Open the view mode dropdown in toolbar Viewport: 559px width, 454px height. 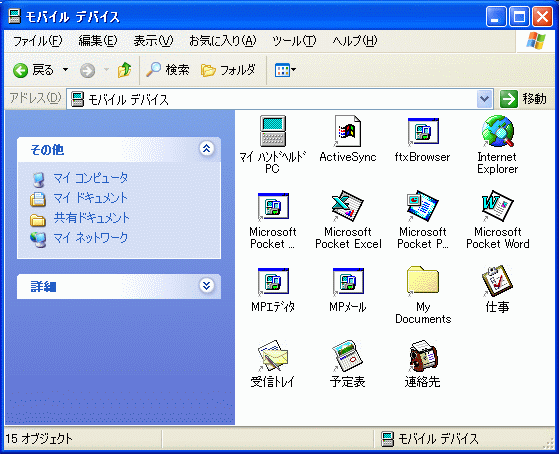click(285, 70)
